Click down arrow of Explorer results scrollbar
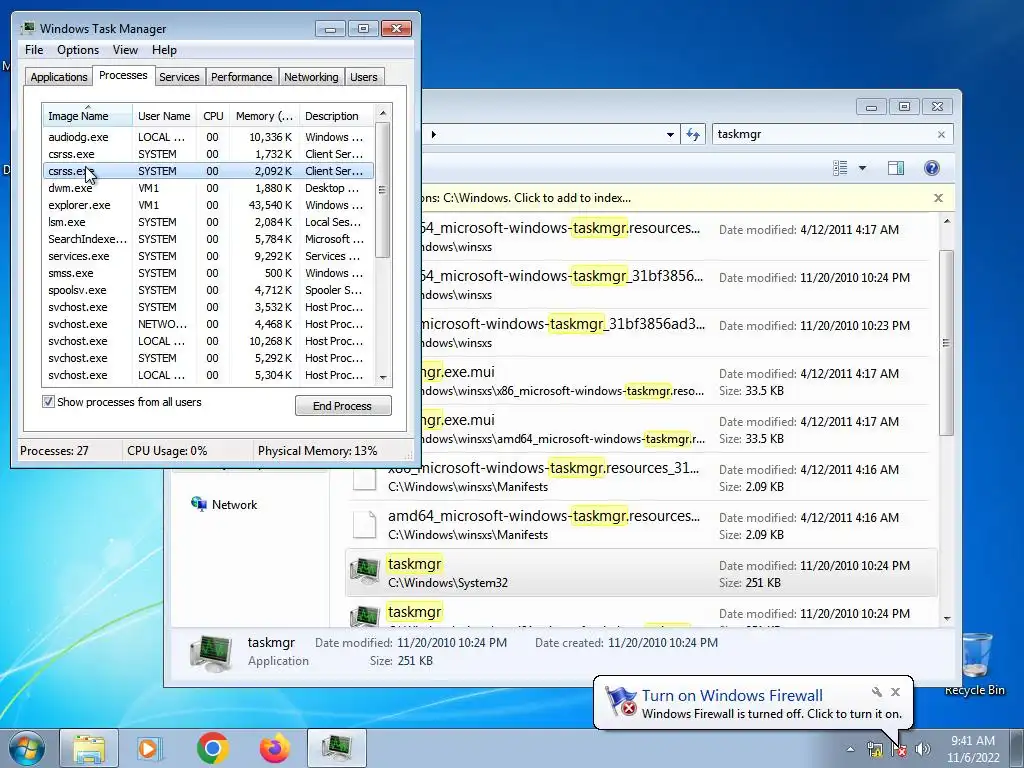The width and height of the screenshot is (1024, 768). pyautogui.click(x=947, y=618)
